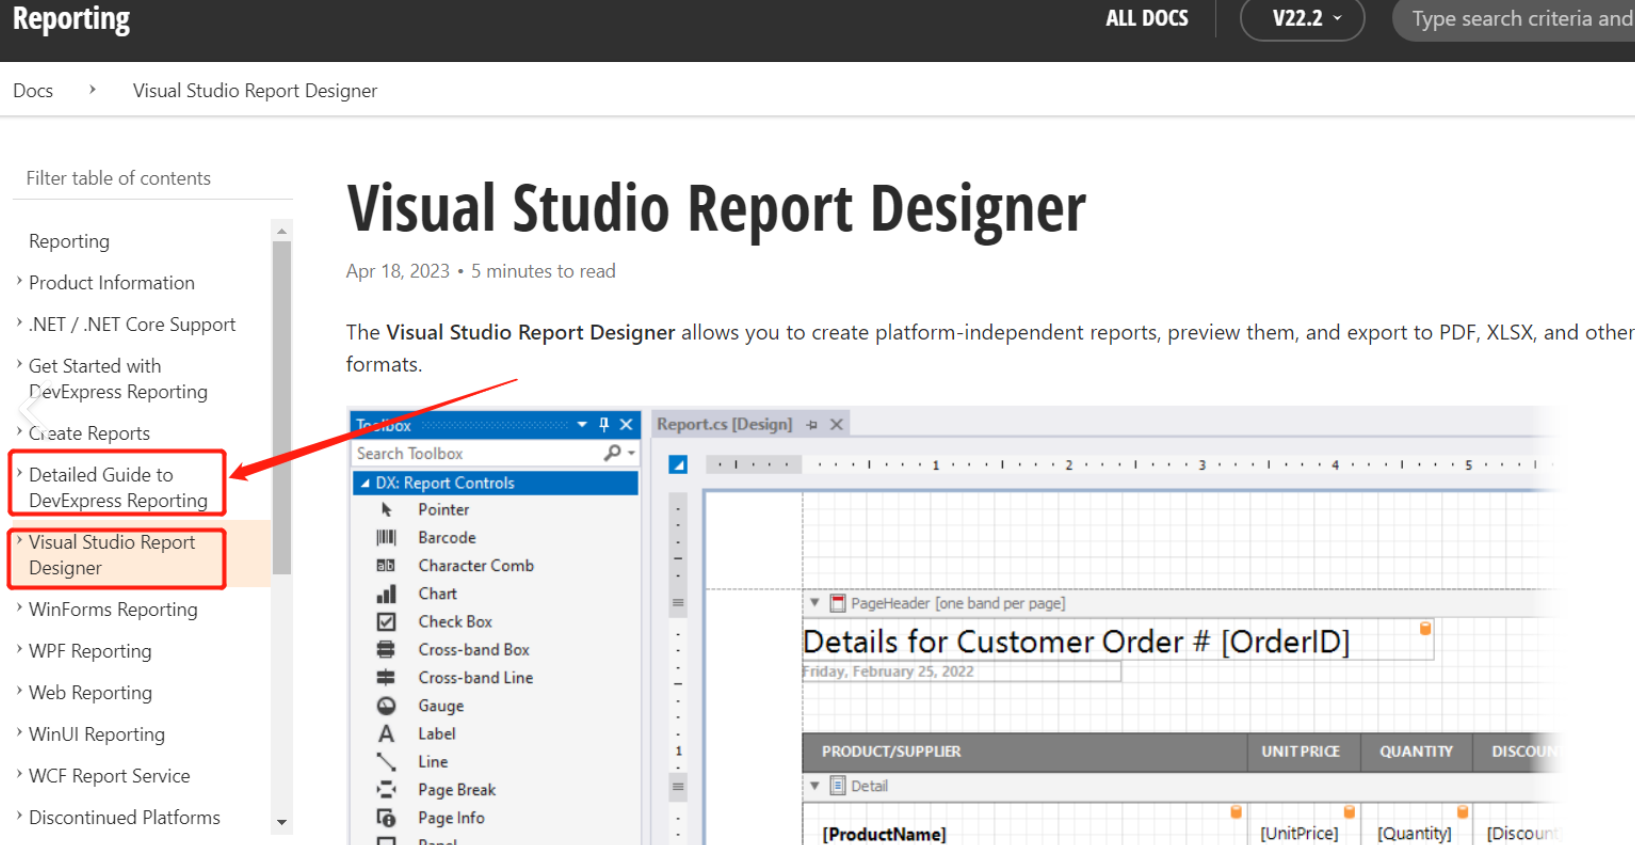Open the V22.2 version dropdown
The image size is (1635, 845).
pos(1302,19)
